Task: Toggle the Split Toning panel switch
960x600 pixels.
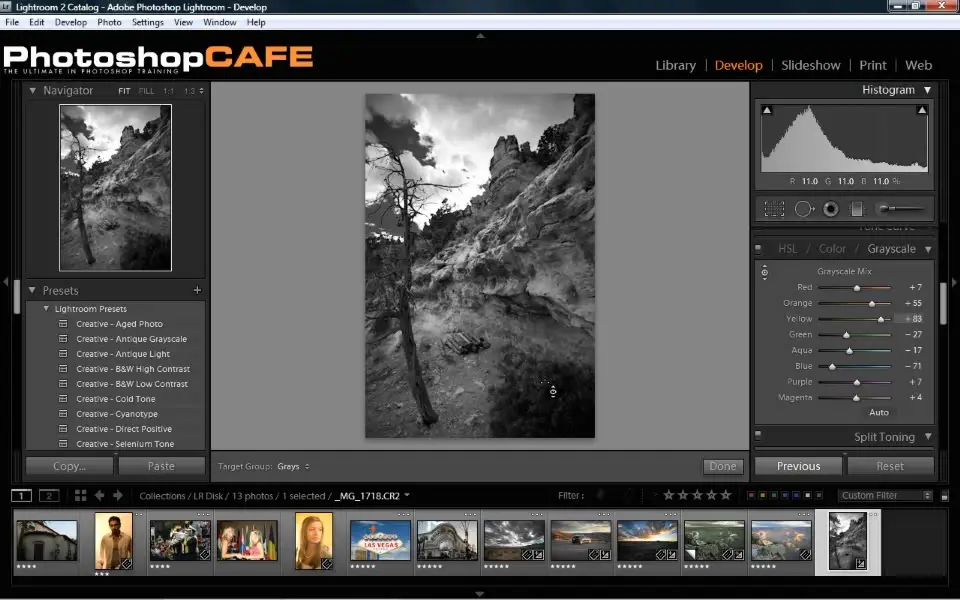Action: point(758,436)
